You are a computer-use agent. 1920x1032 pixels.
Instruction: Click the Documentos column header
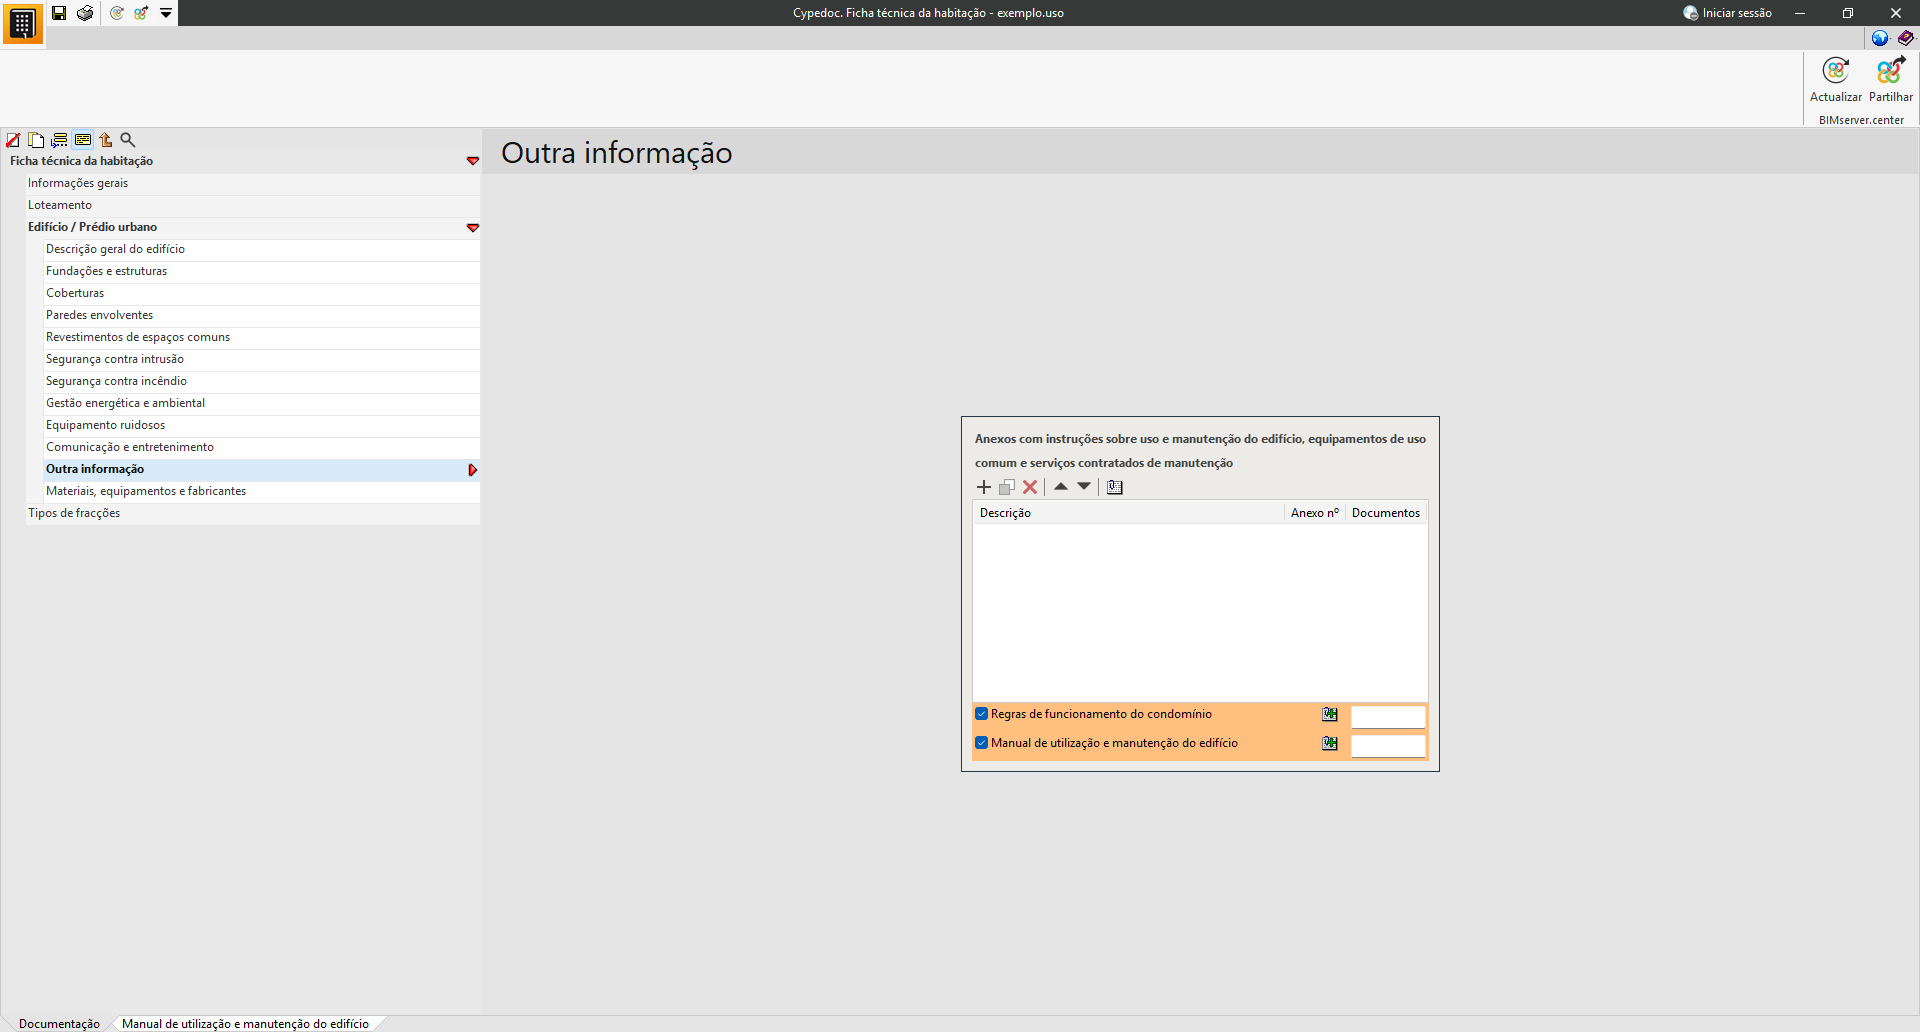pyautogui.click(x=1386, y=513)
